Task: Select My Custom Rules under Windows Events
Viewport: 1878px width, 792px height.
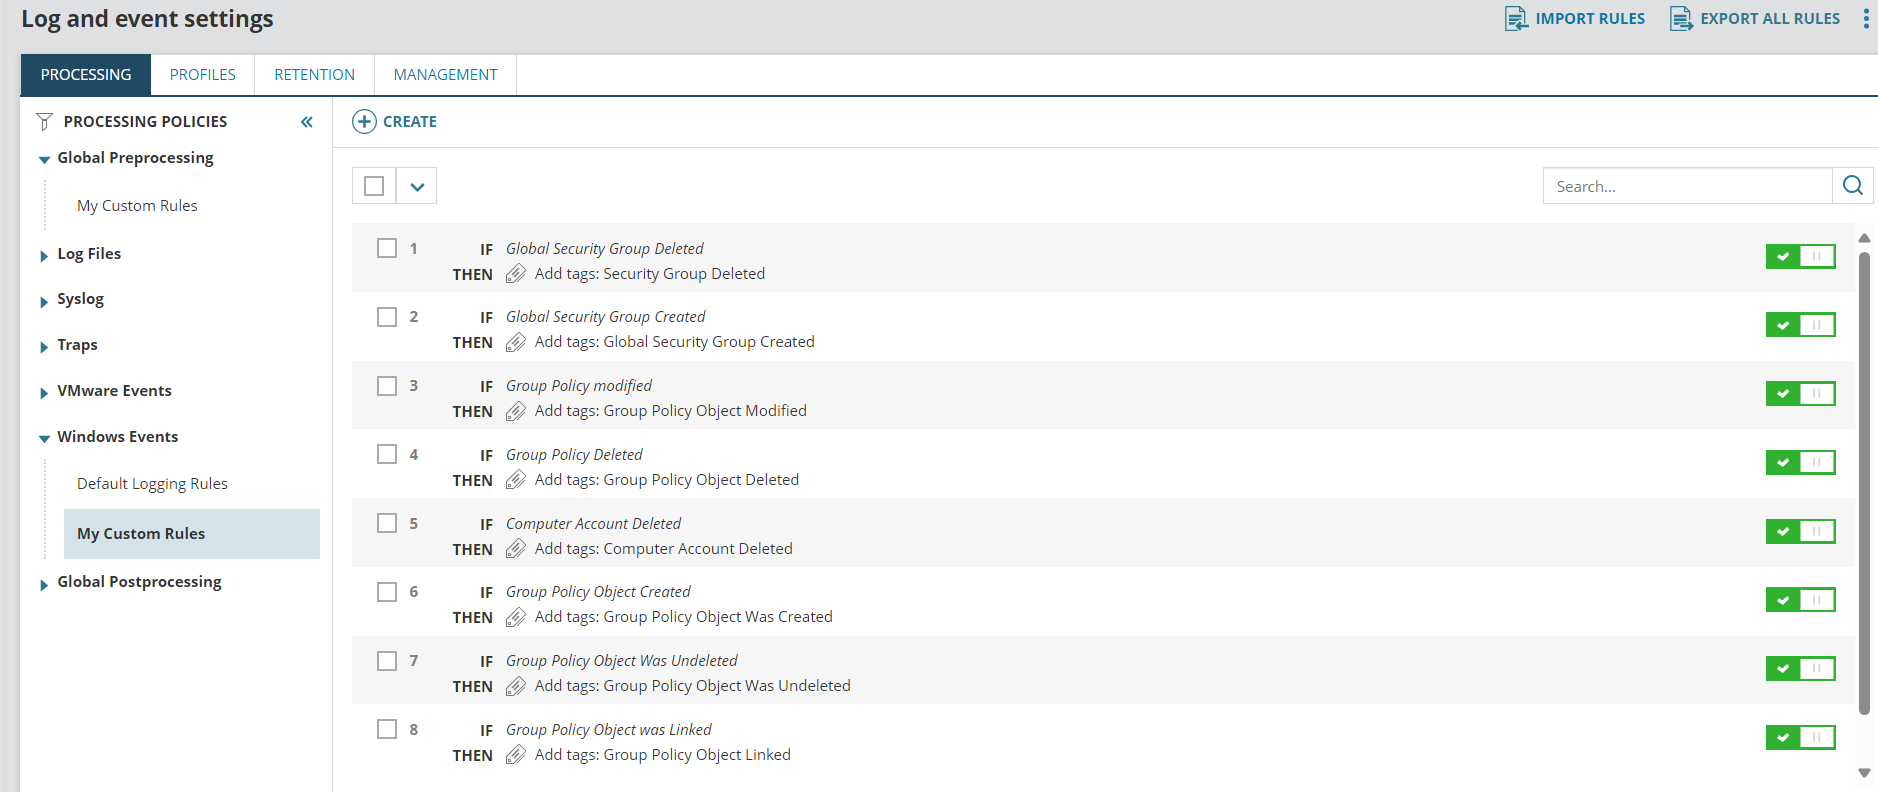Action: coord(192,534)
